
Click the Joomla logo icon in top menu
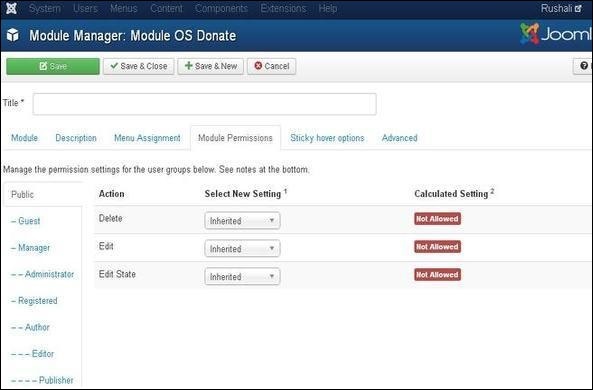coord(11,8)
